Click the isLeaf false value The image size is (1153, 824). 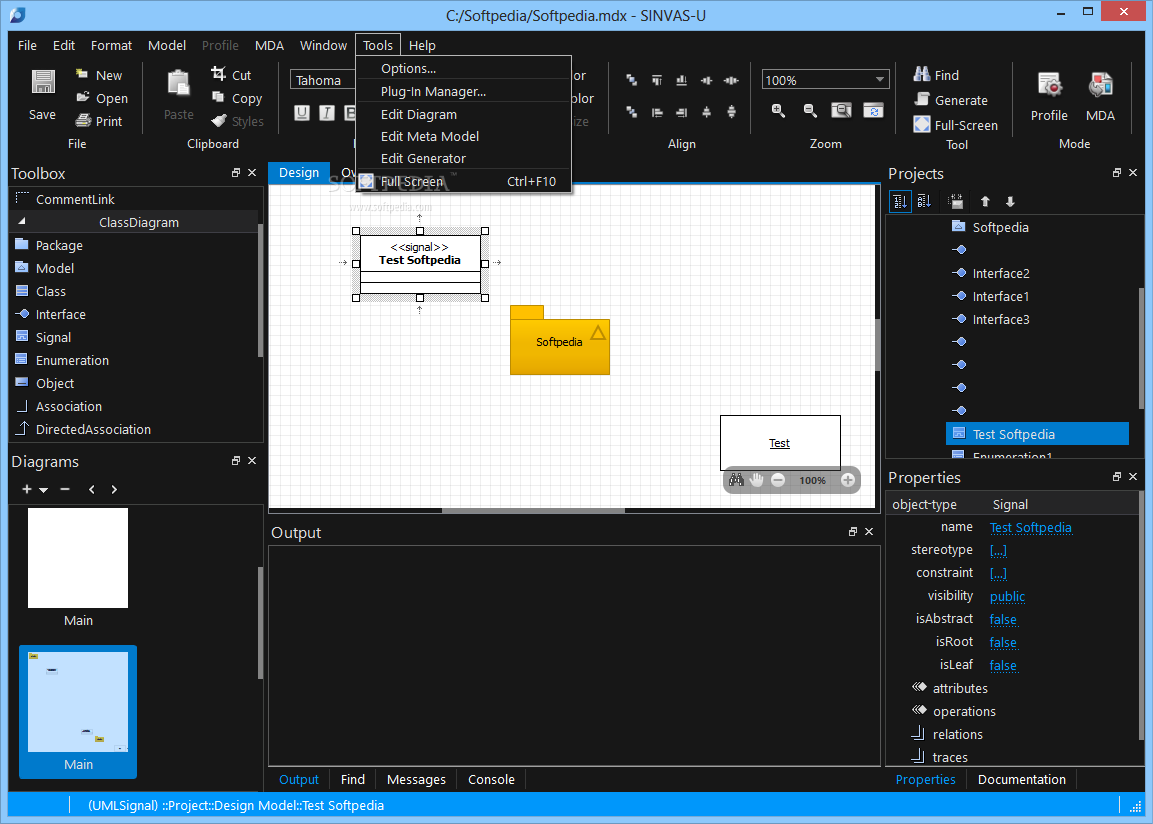[1003, 665]
